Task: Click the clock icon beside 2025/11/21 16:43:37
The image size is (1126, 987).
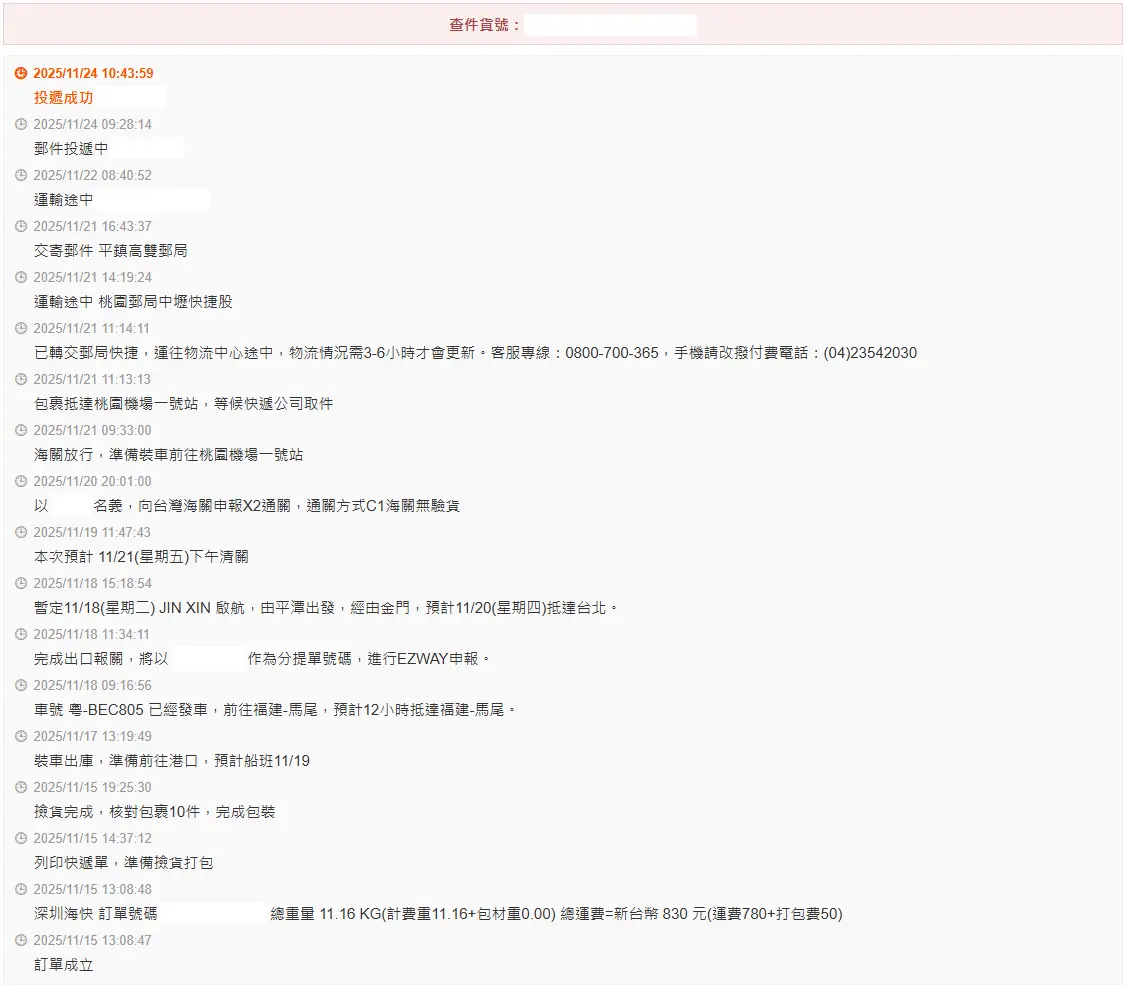Action: (x=21, y=227)
